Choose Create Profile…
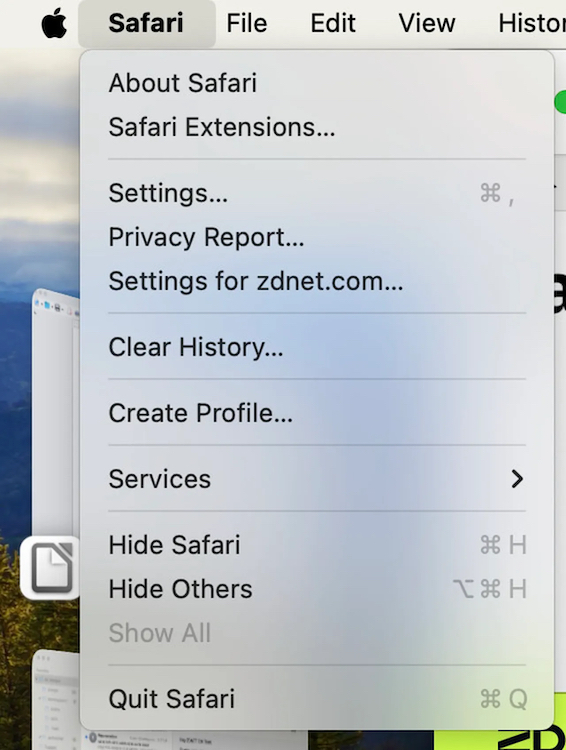The height and width of the screenshot is (750, 566). click(317, 413)
